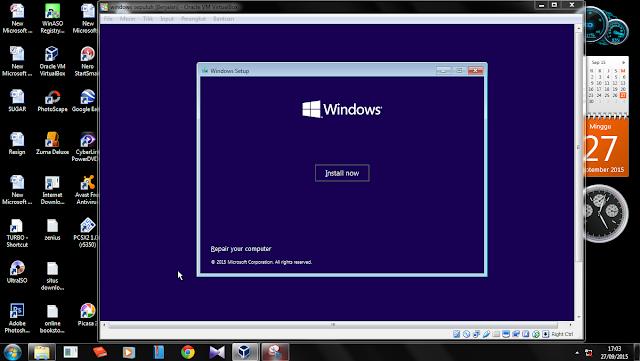Viewport: 640px width, 361px height.
Task: Open the File menu in VirtualBox
Action: (x=108, y=19)
